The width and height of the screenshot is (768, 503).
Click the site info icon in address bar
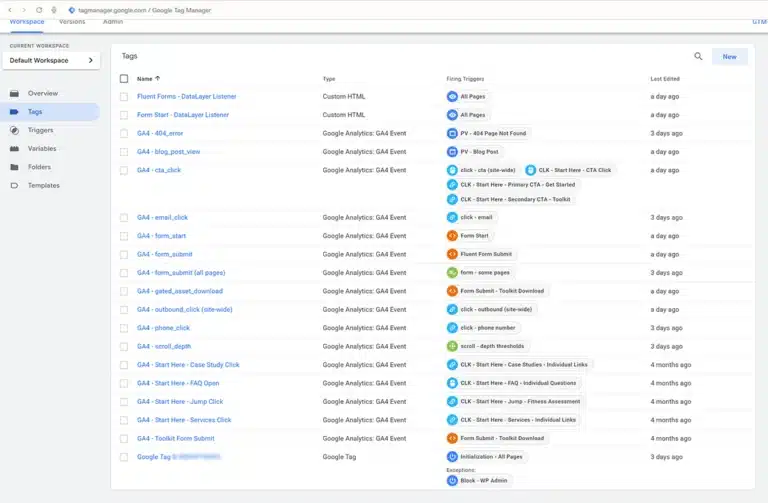point(72,10)
